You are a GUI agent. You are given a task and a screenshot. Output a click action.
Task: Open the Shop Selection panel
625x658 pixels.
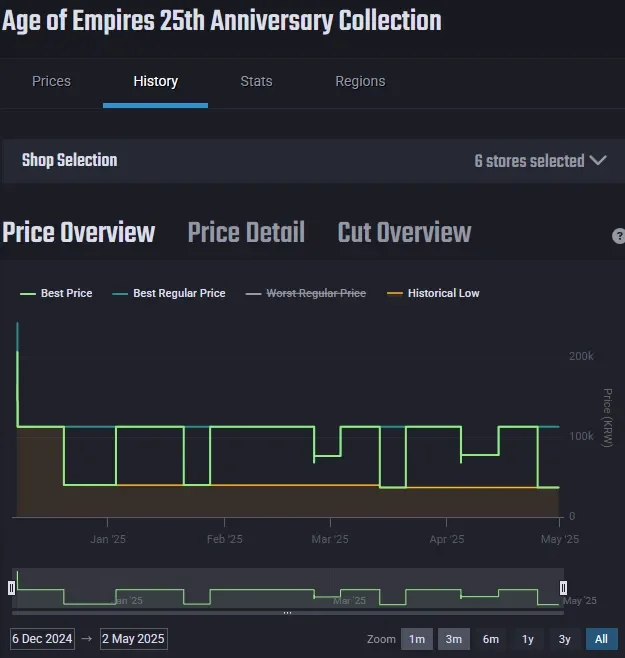tap(70, 160)
